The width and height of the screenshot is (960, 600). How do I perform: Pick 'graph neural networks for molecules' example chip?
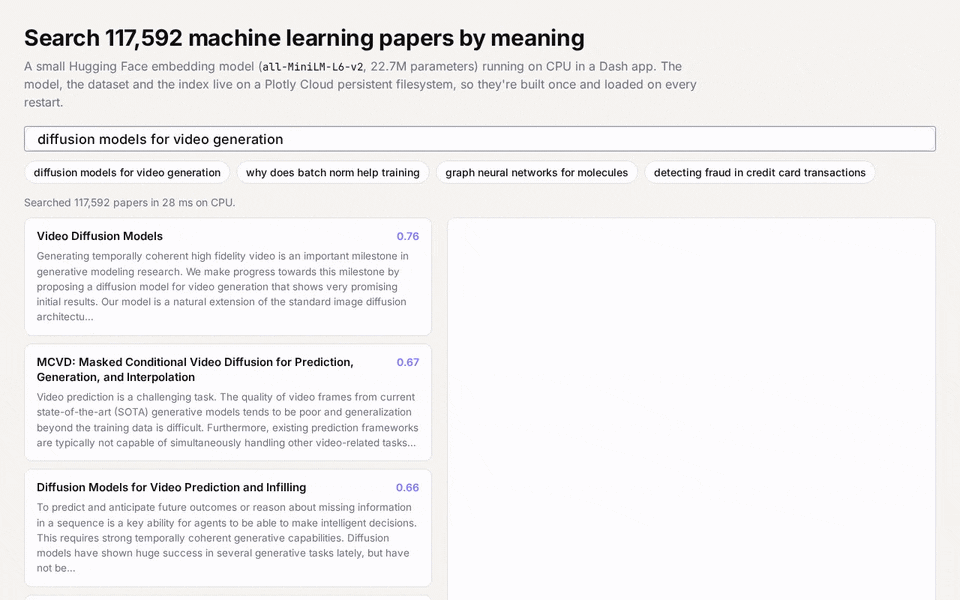tap(536, 173)
